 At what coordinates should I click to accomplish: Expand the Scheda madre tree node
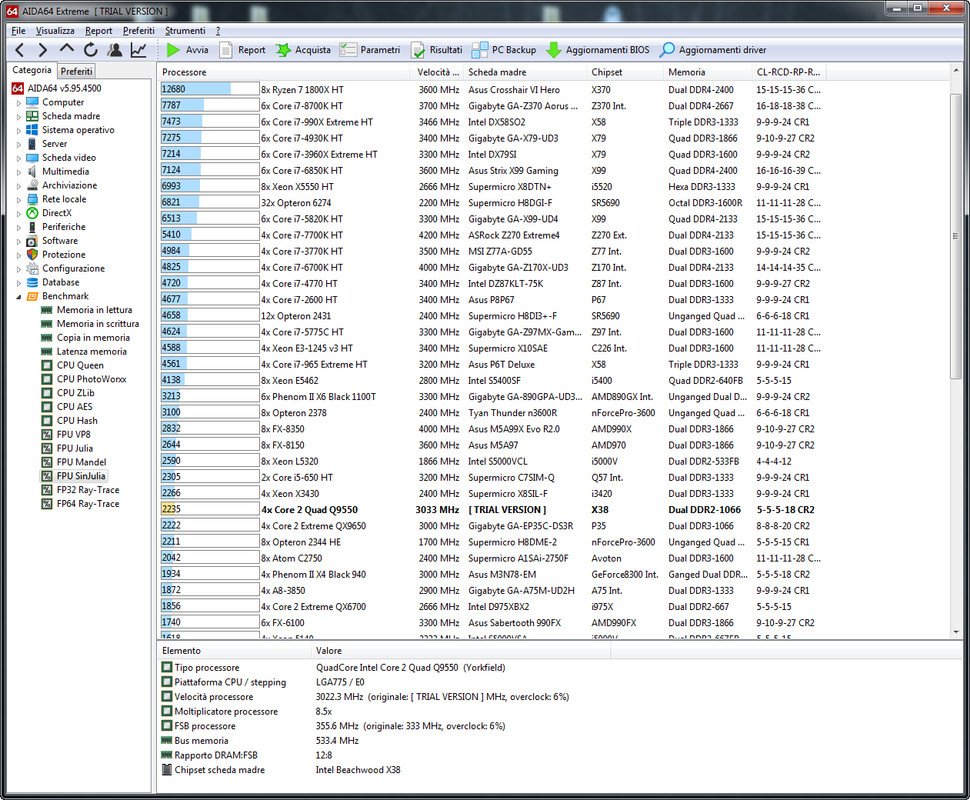pyautogui.click(x=19, y=116)
